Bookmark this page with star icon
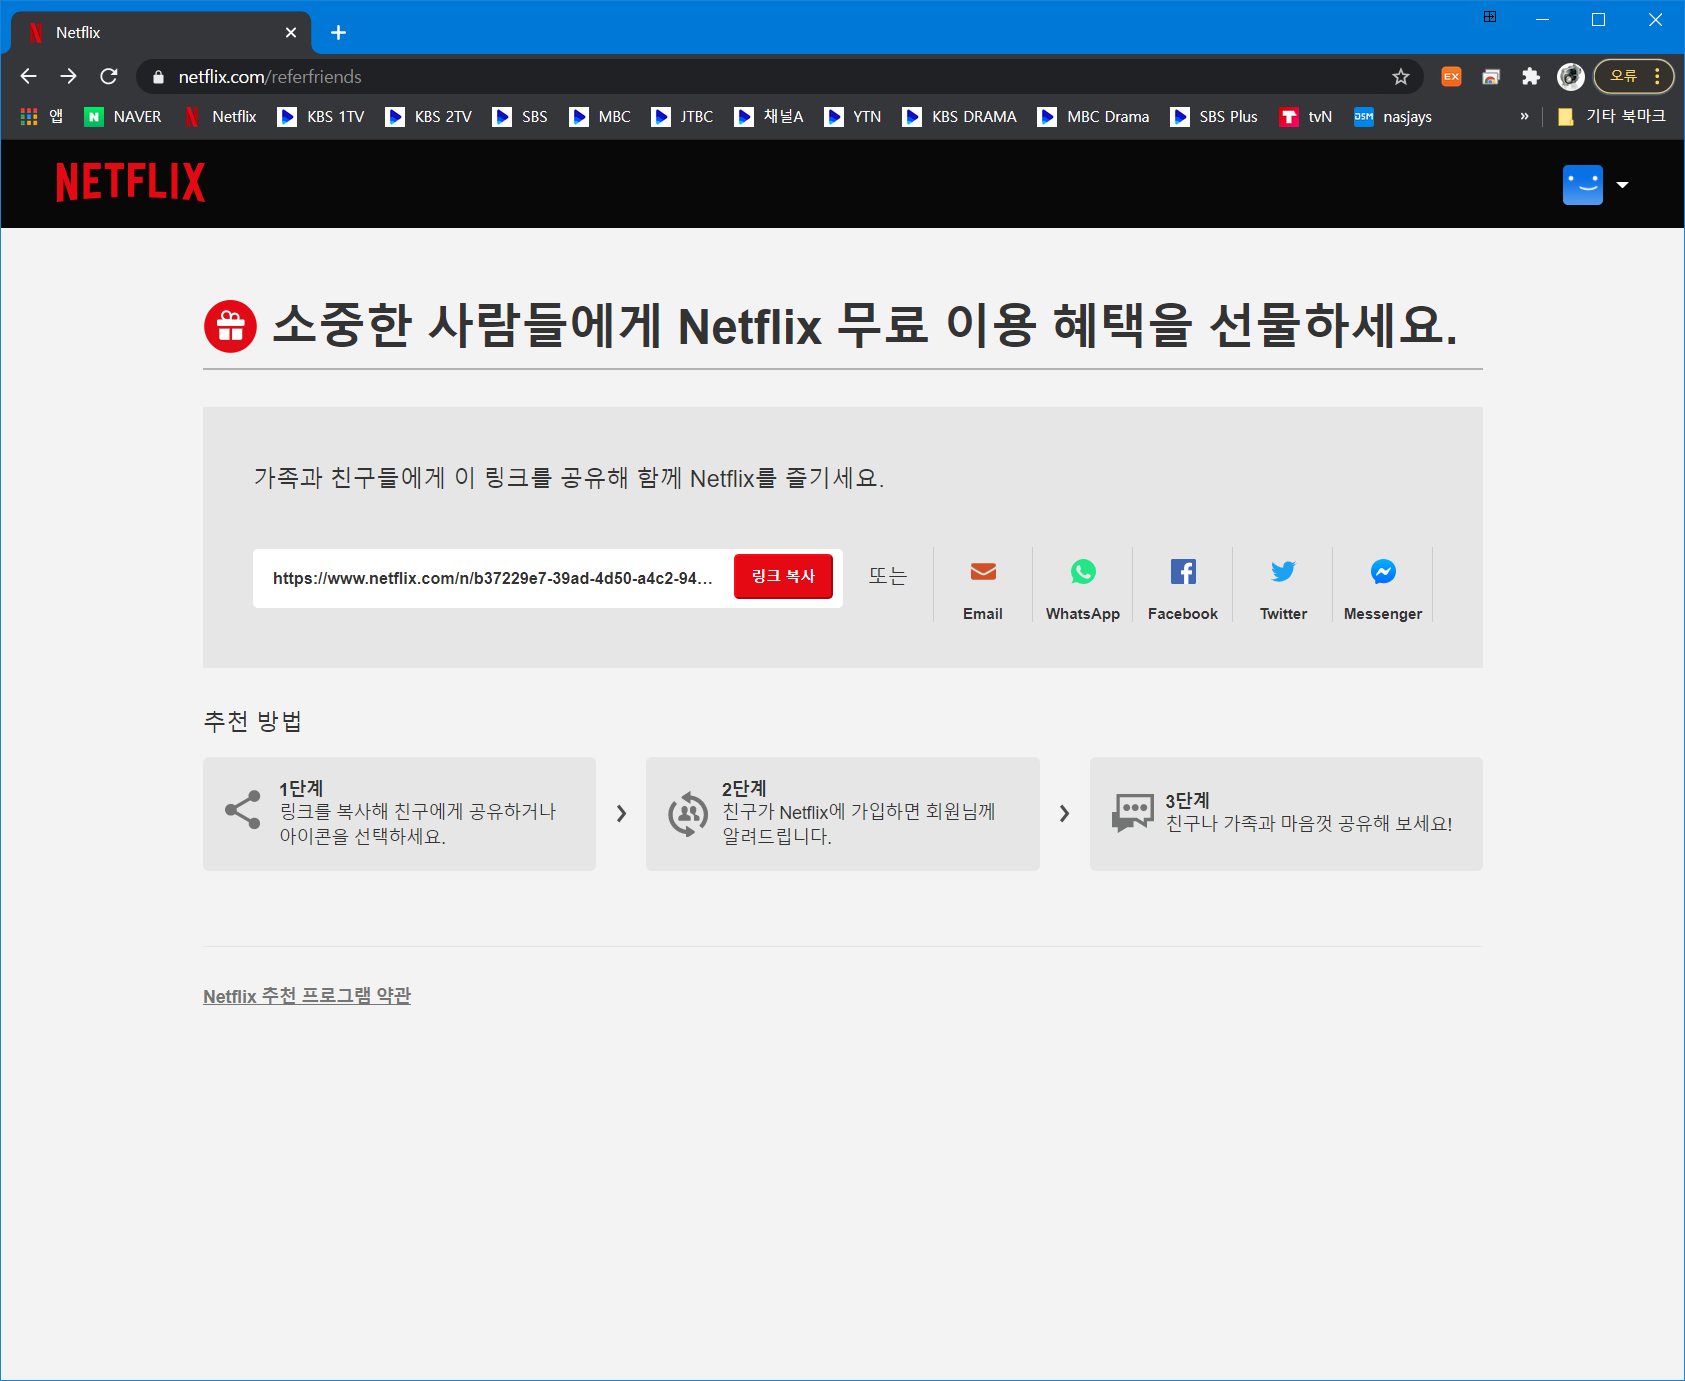 click(x=1401, y=77)
